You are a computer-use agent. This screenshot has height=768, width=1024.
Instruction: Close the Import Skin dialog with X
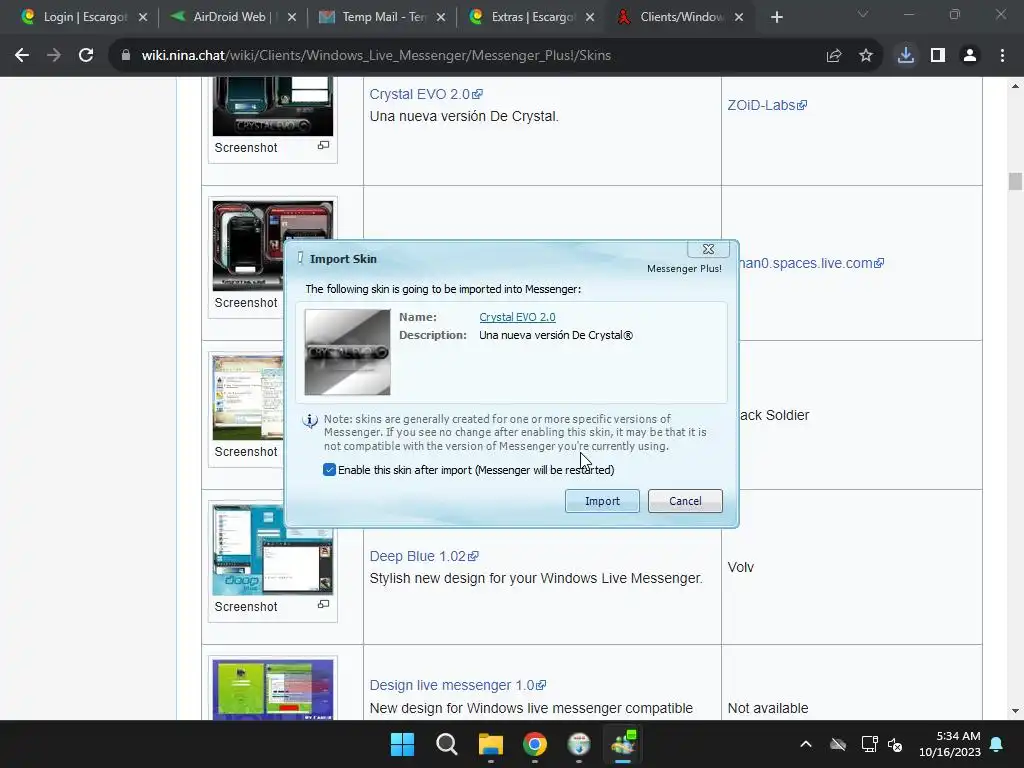click(708, 249)
